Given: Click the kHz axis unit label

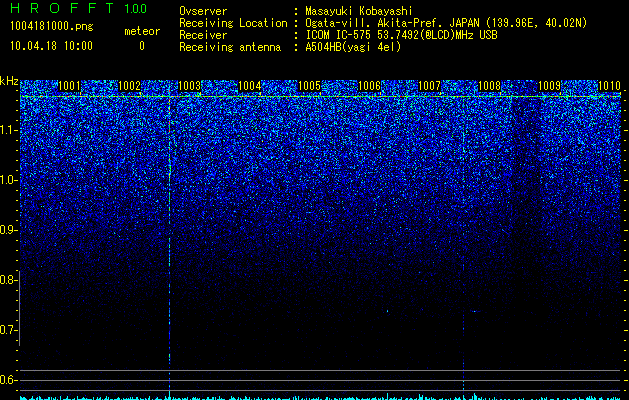Looking at the screenshot, I should pyautogui.click(x=9, y=82).
